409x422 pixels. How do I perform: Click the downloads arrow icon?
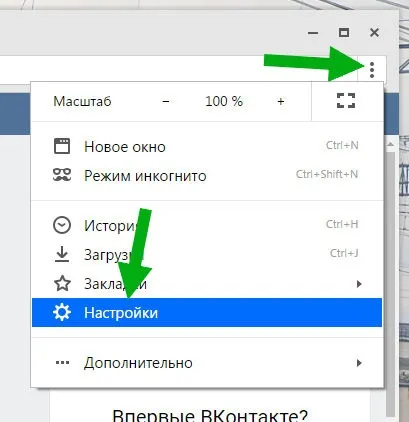pyautogui.click(x=62, y=254)
